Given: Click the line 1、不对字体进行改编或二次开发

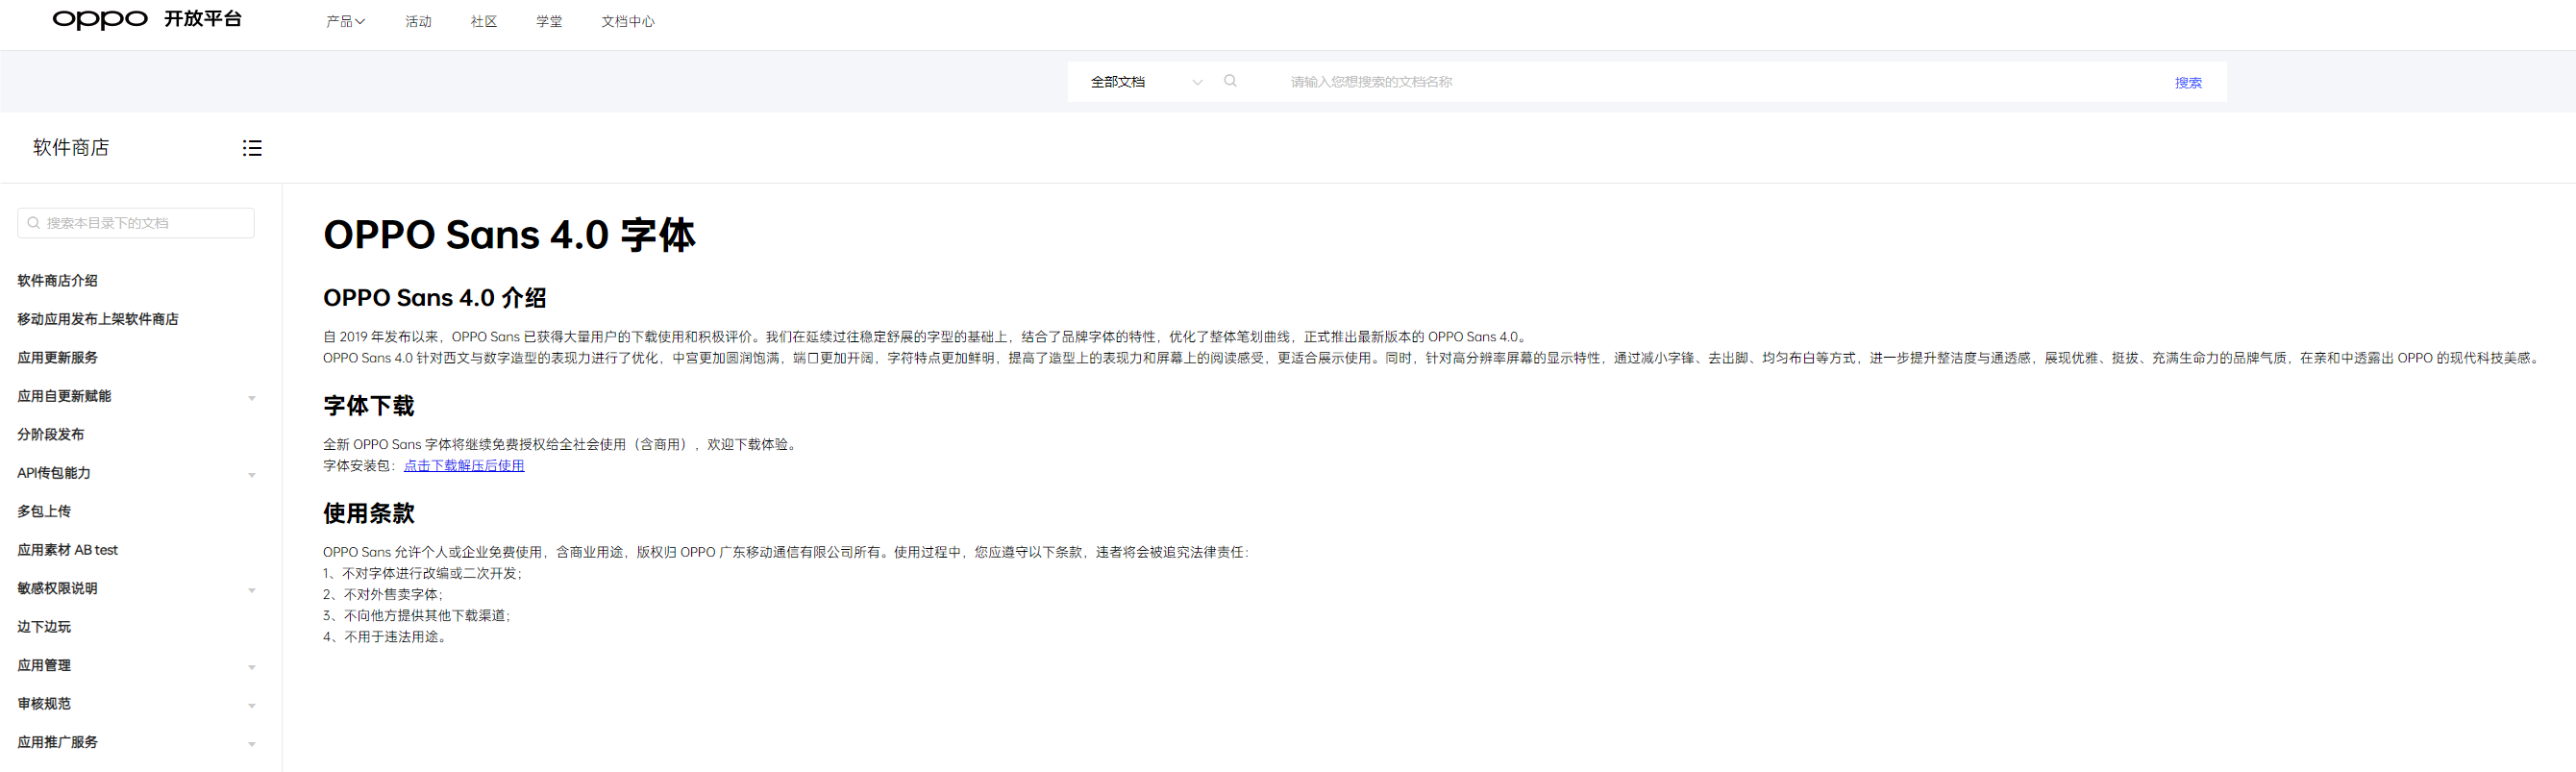Looking at the screenshot, I should (x=422, y=574).
